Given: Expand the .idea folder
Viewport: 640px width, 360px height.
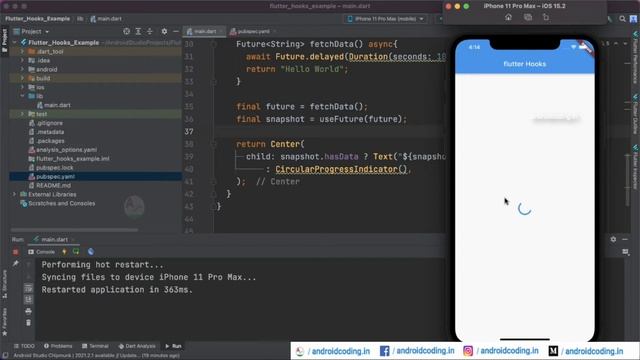Looking at the screenshot, I should coord(22,60).
